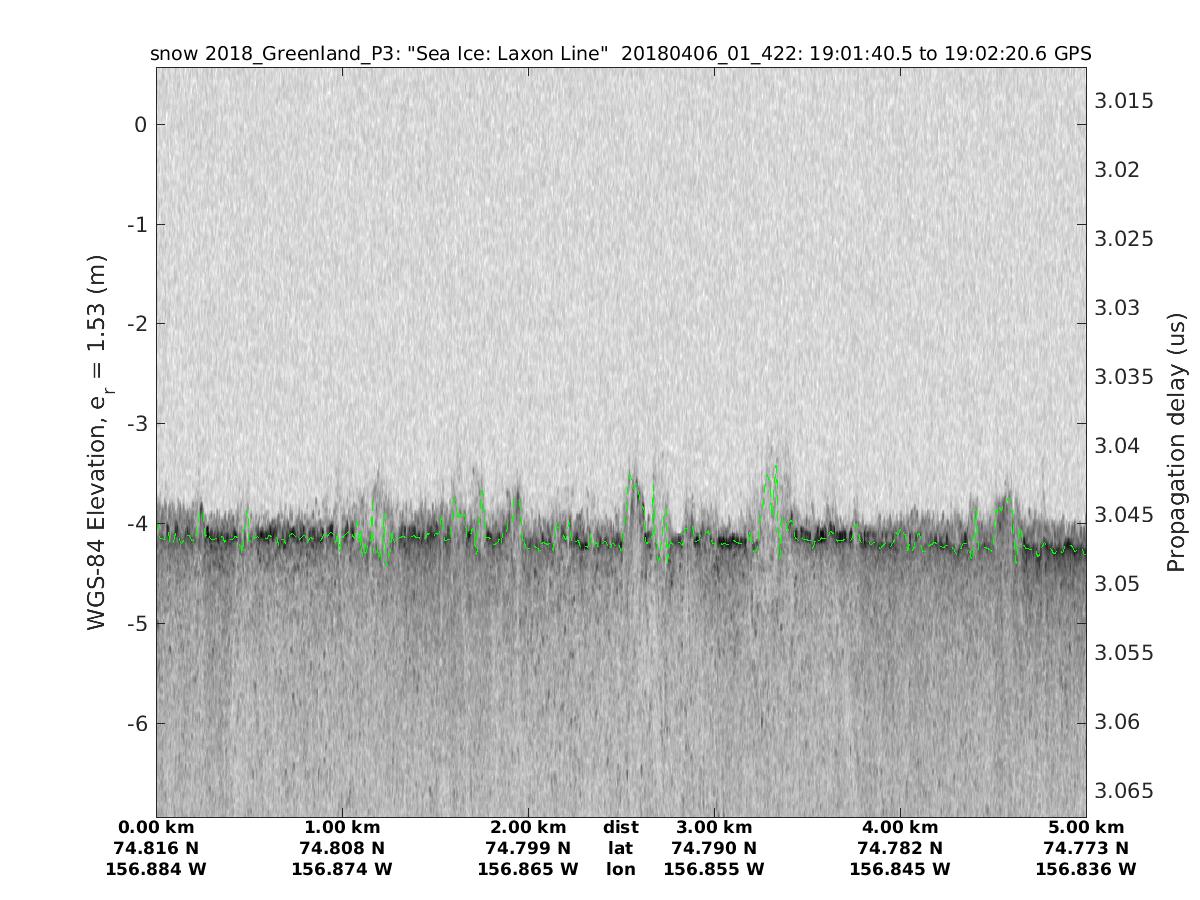Click the 3.015 propagation delay tick
Image resolution: width=1200 pixels, height=900 pixels.
[1125, 101]
